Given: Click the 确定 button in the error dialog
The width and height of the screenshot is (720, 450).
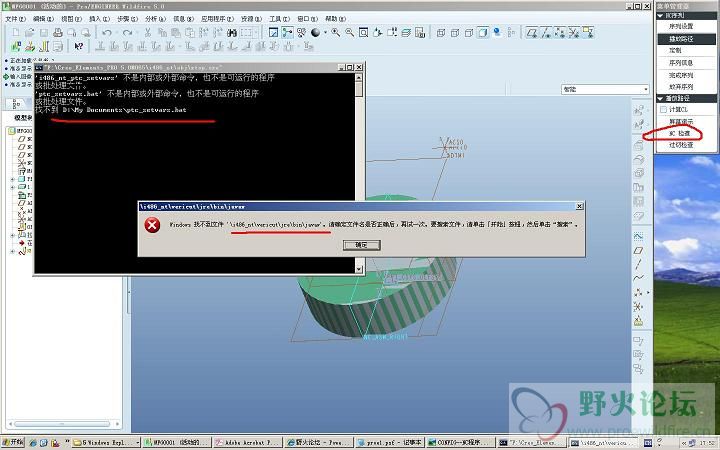Looking at the screenshot, I should [x=361, y=245].
